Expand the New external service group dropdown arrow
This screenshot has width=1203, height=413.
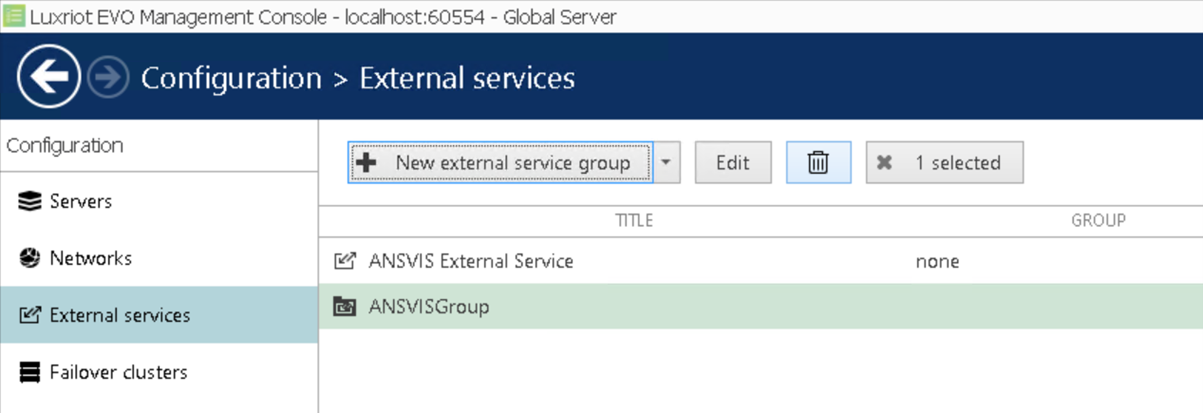click(667, 162)
